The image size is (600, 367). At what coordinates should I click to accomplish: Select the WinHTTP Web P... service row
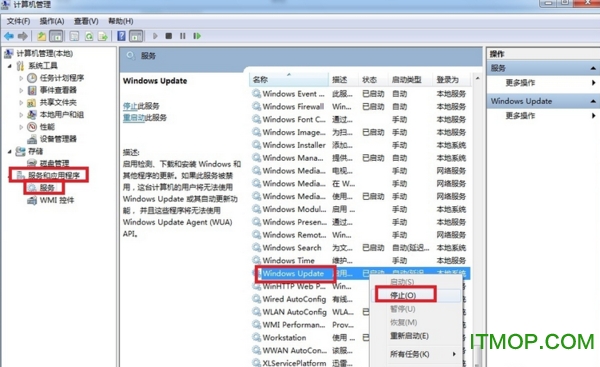[310, 286]
